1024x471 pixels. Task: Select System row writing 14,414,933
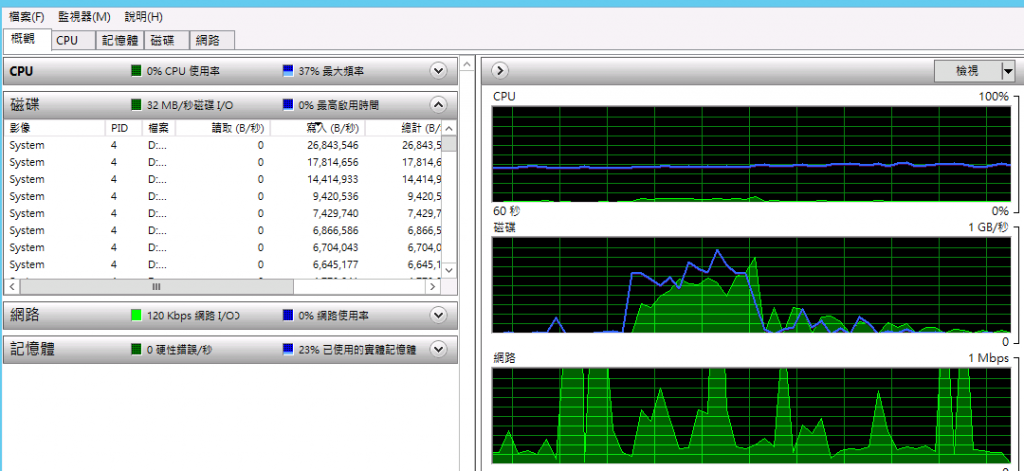(224, 179)
